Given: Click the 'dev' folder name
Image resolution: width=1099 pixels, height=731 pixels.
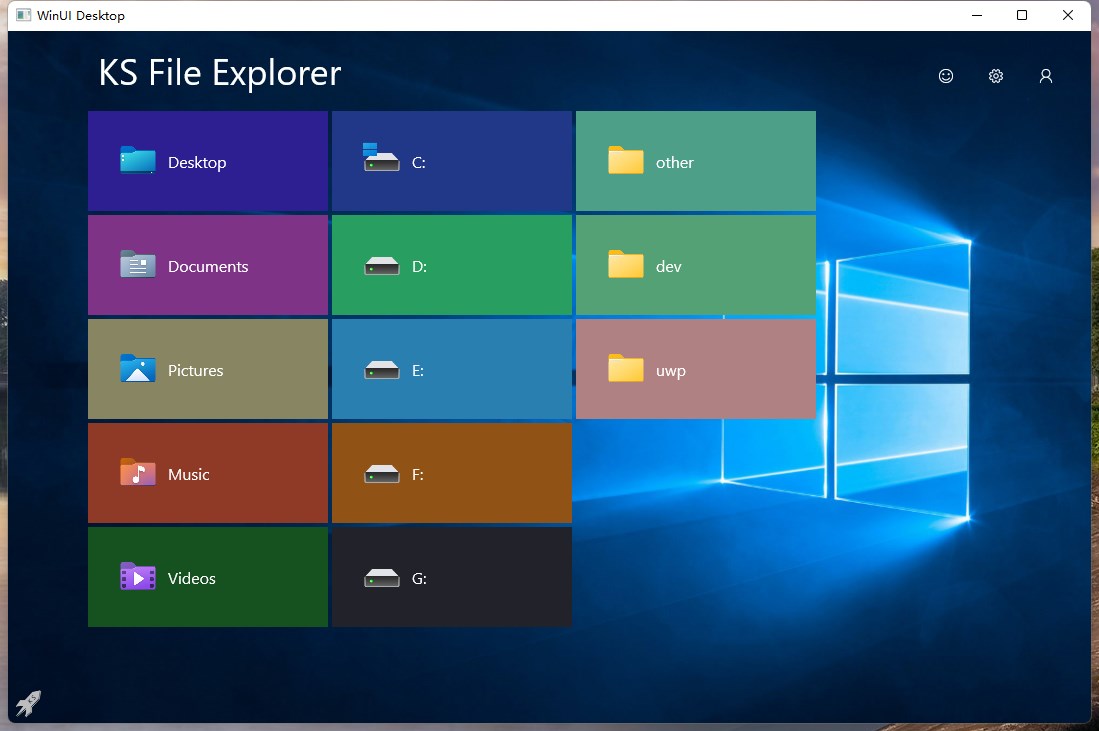Looking at the screenshot, I should click(668, 266).
